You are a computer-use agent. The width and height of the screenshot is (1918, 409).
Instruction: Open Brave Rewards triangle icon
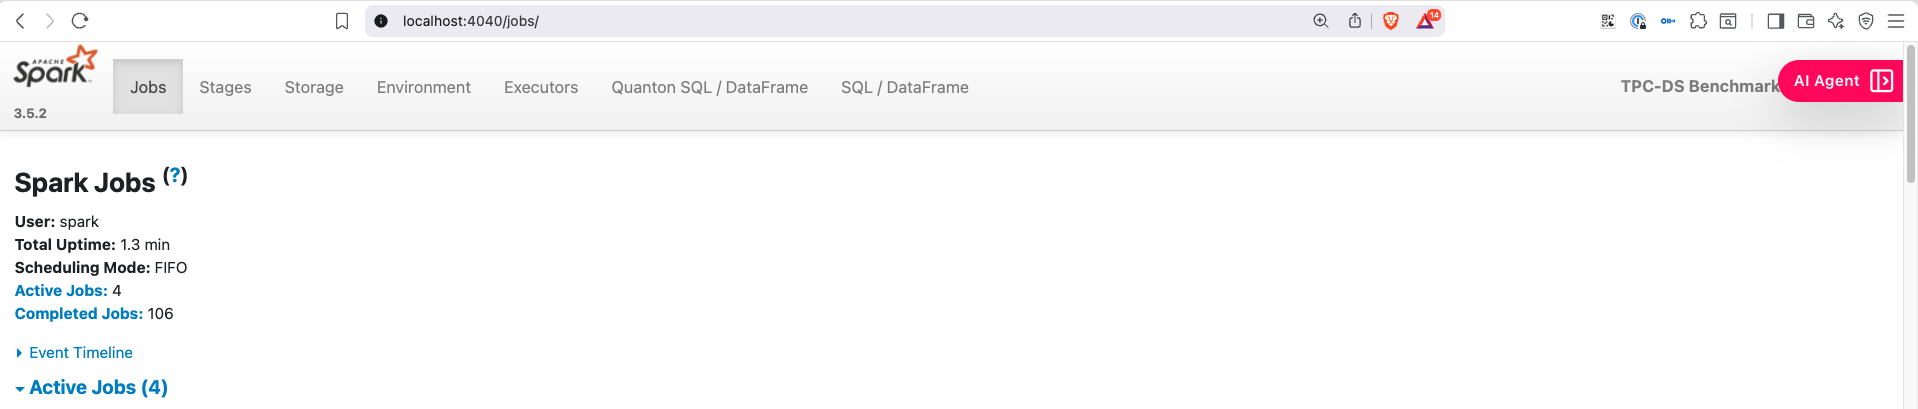[1427, 20]
